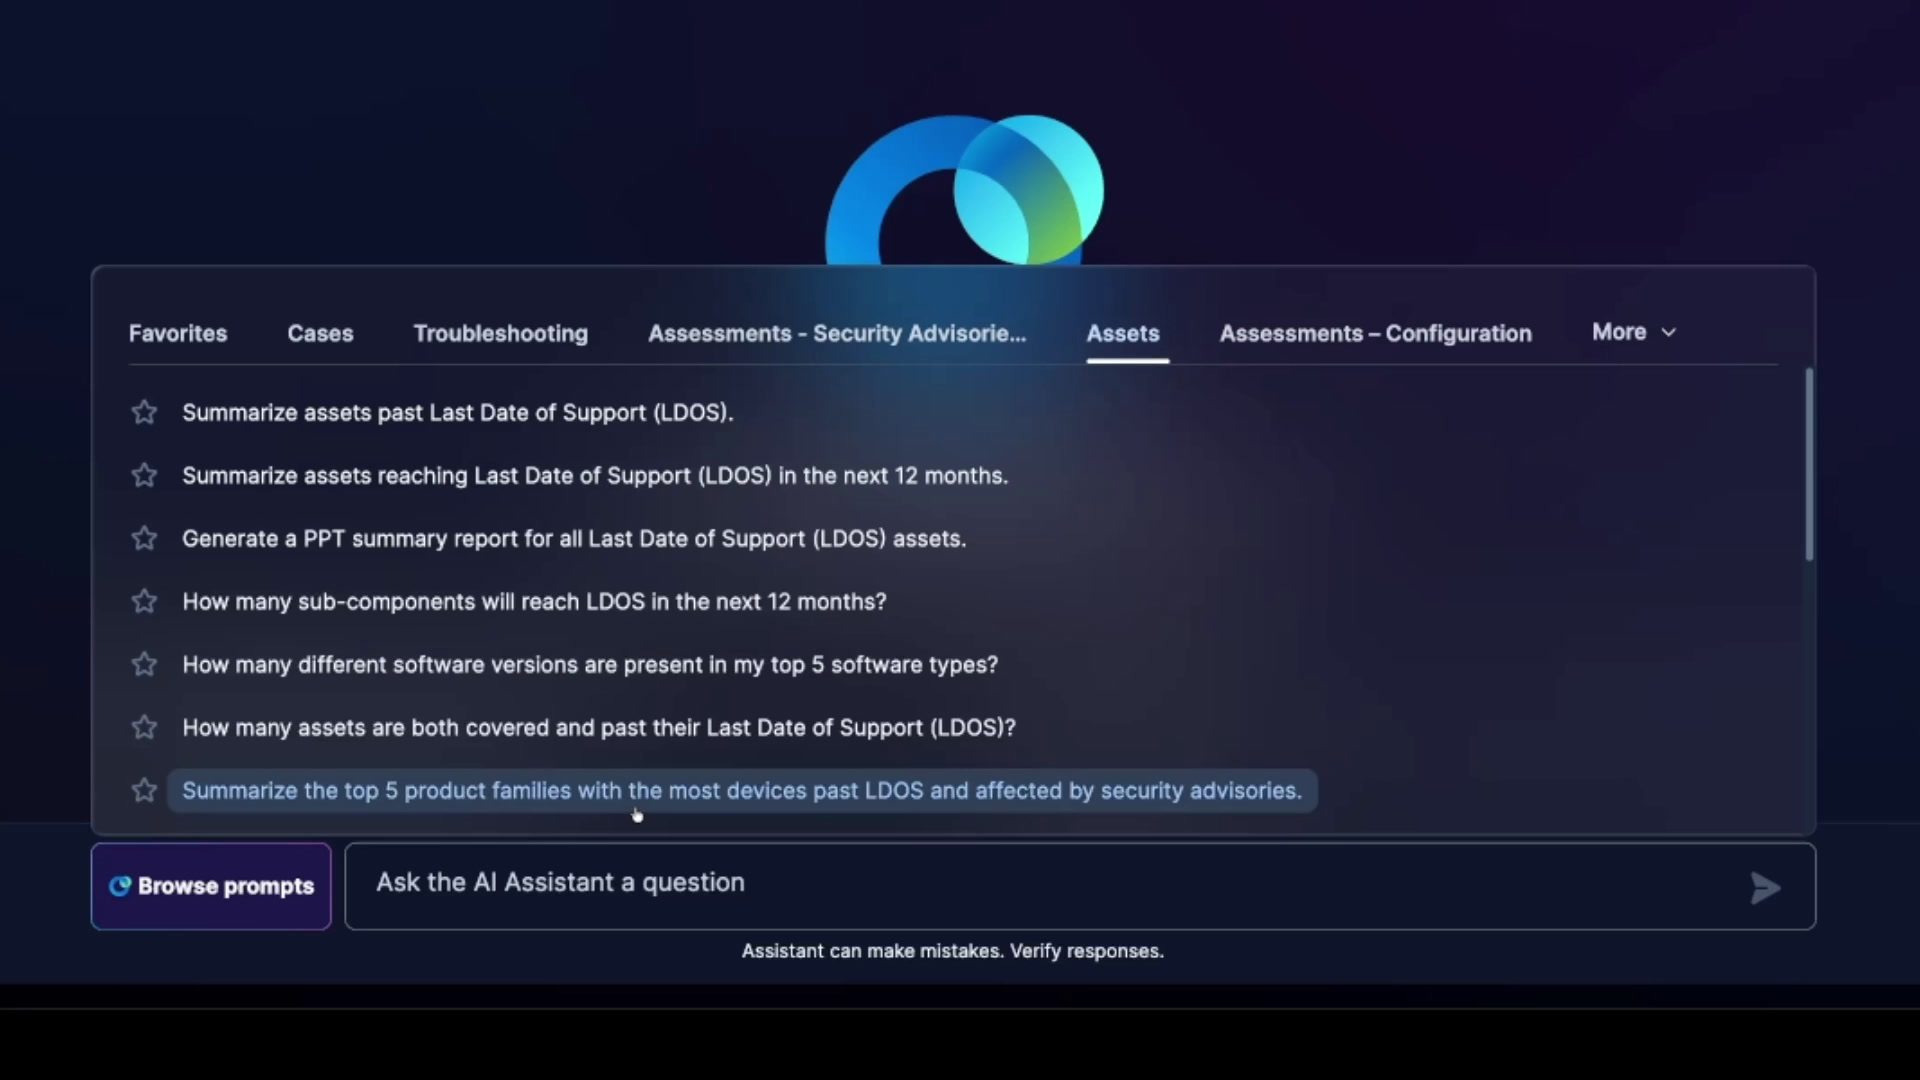Choose 'Summarize assets past Last Date of Support (LDOS).'
Screen dimensions: 1920x1080
[458, 412]
